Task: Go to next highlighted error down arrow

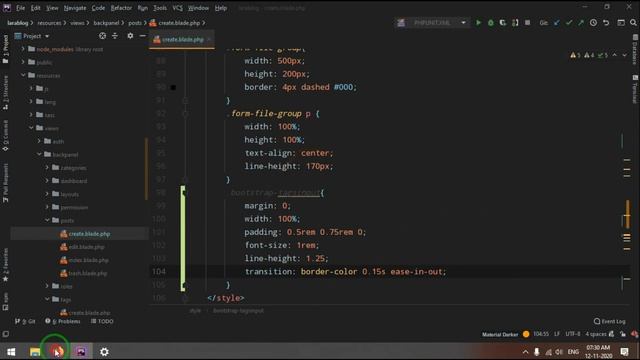Action: coord(624,55)
